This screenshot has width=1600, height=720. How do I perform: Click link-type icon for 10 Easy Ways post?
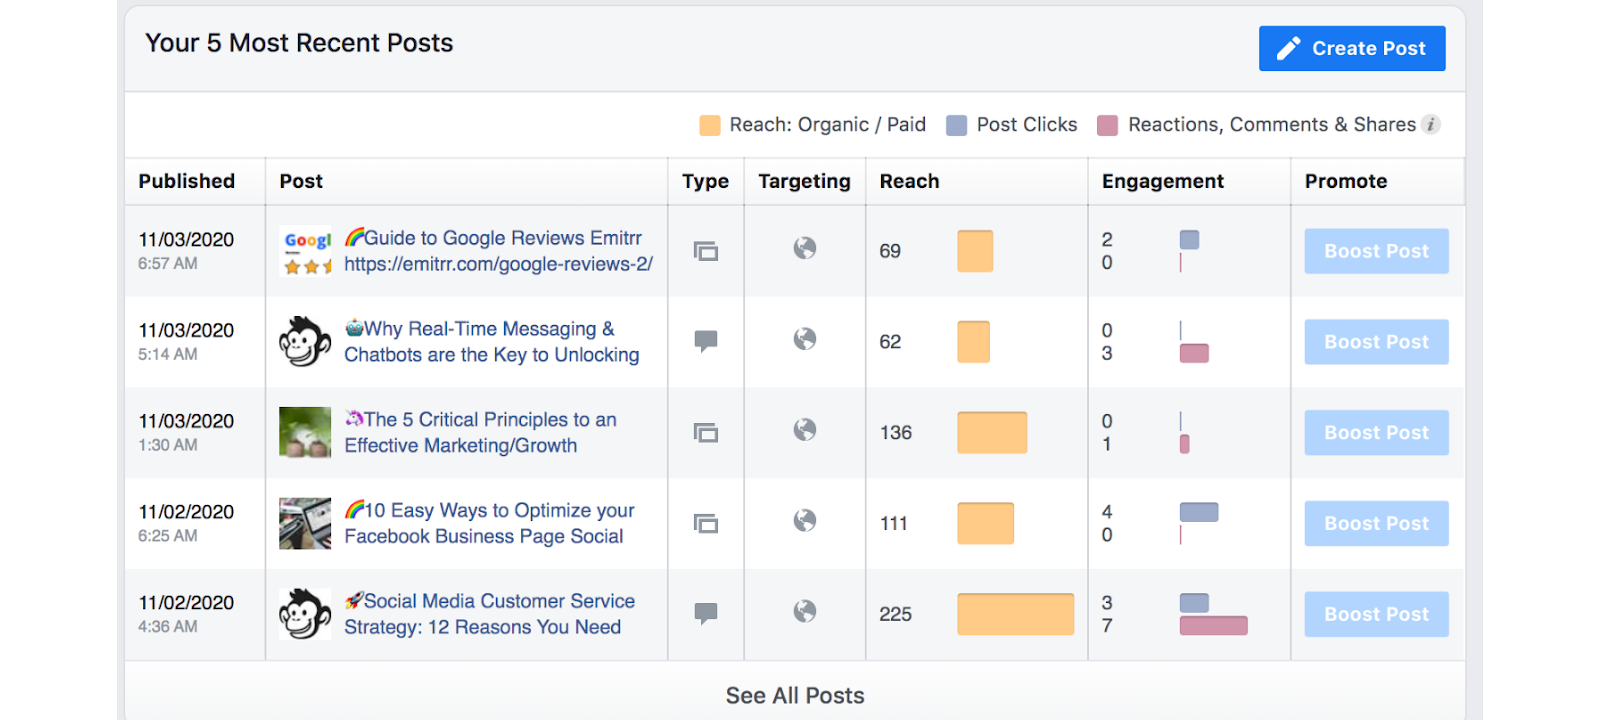click(706, 523)
